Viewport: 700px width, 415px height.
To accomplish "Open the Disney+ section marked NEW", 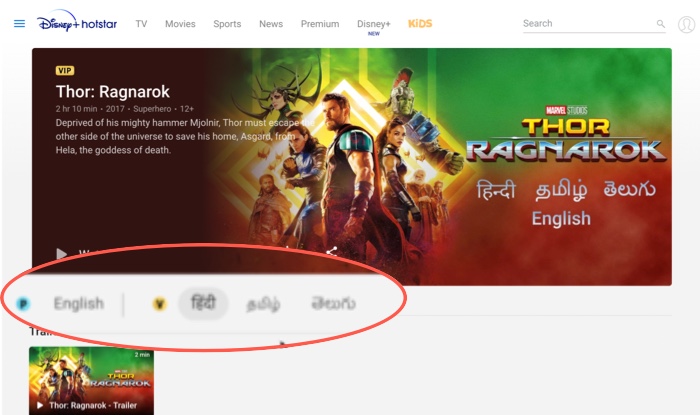I will pos(374,26).
